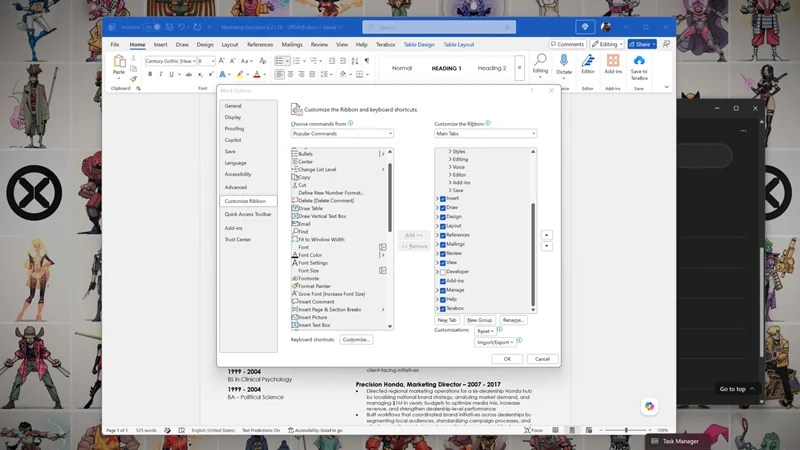
Task: Click the zoom slider in status bar
Action: pyautogui.click(x=626, y=430)
